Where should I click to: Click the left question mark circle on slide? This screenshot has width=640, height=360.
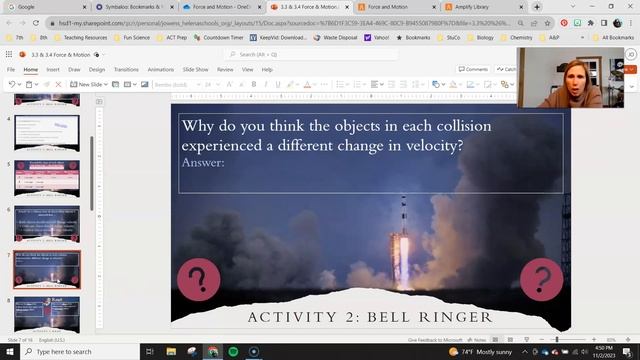tap(199, 280)
